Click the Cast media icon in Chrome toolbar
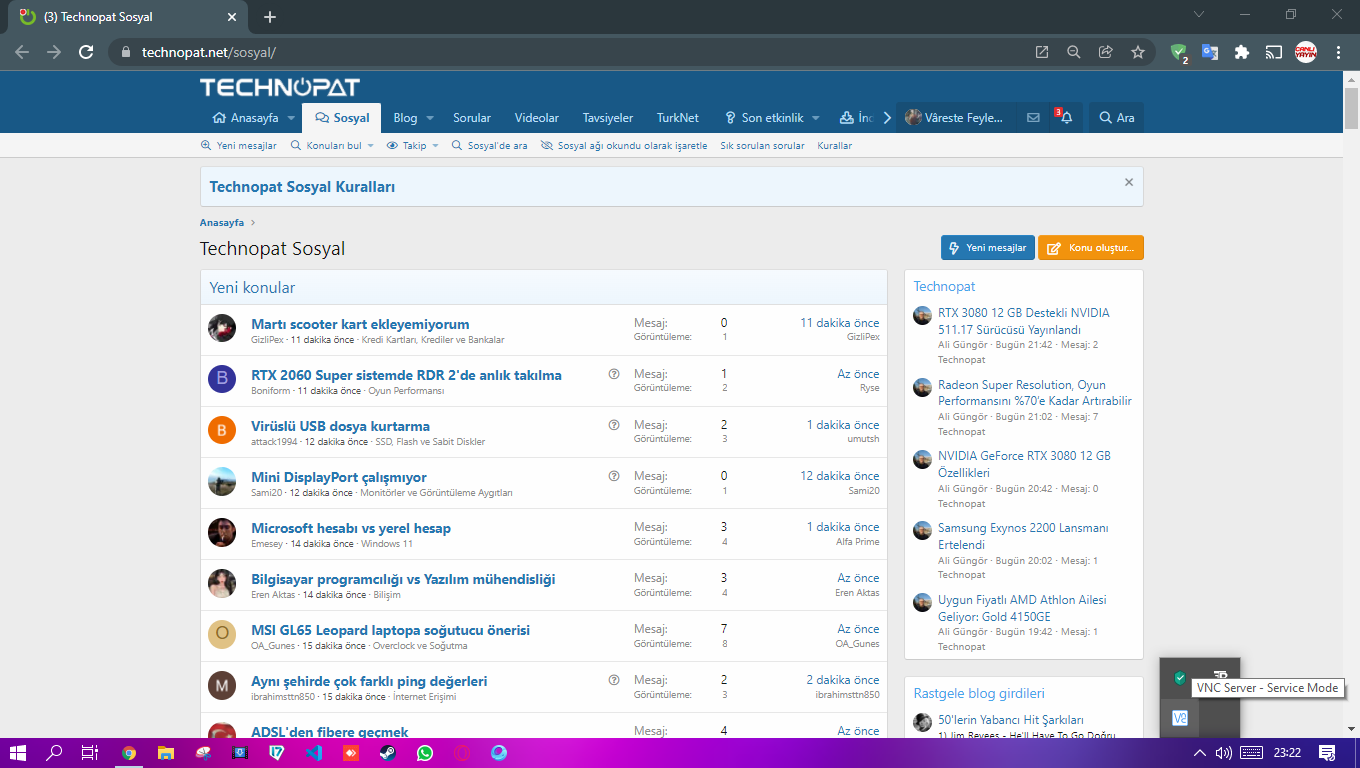1360x768 pixels. pos(1274,52)
